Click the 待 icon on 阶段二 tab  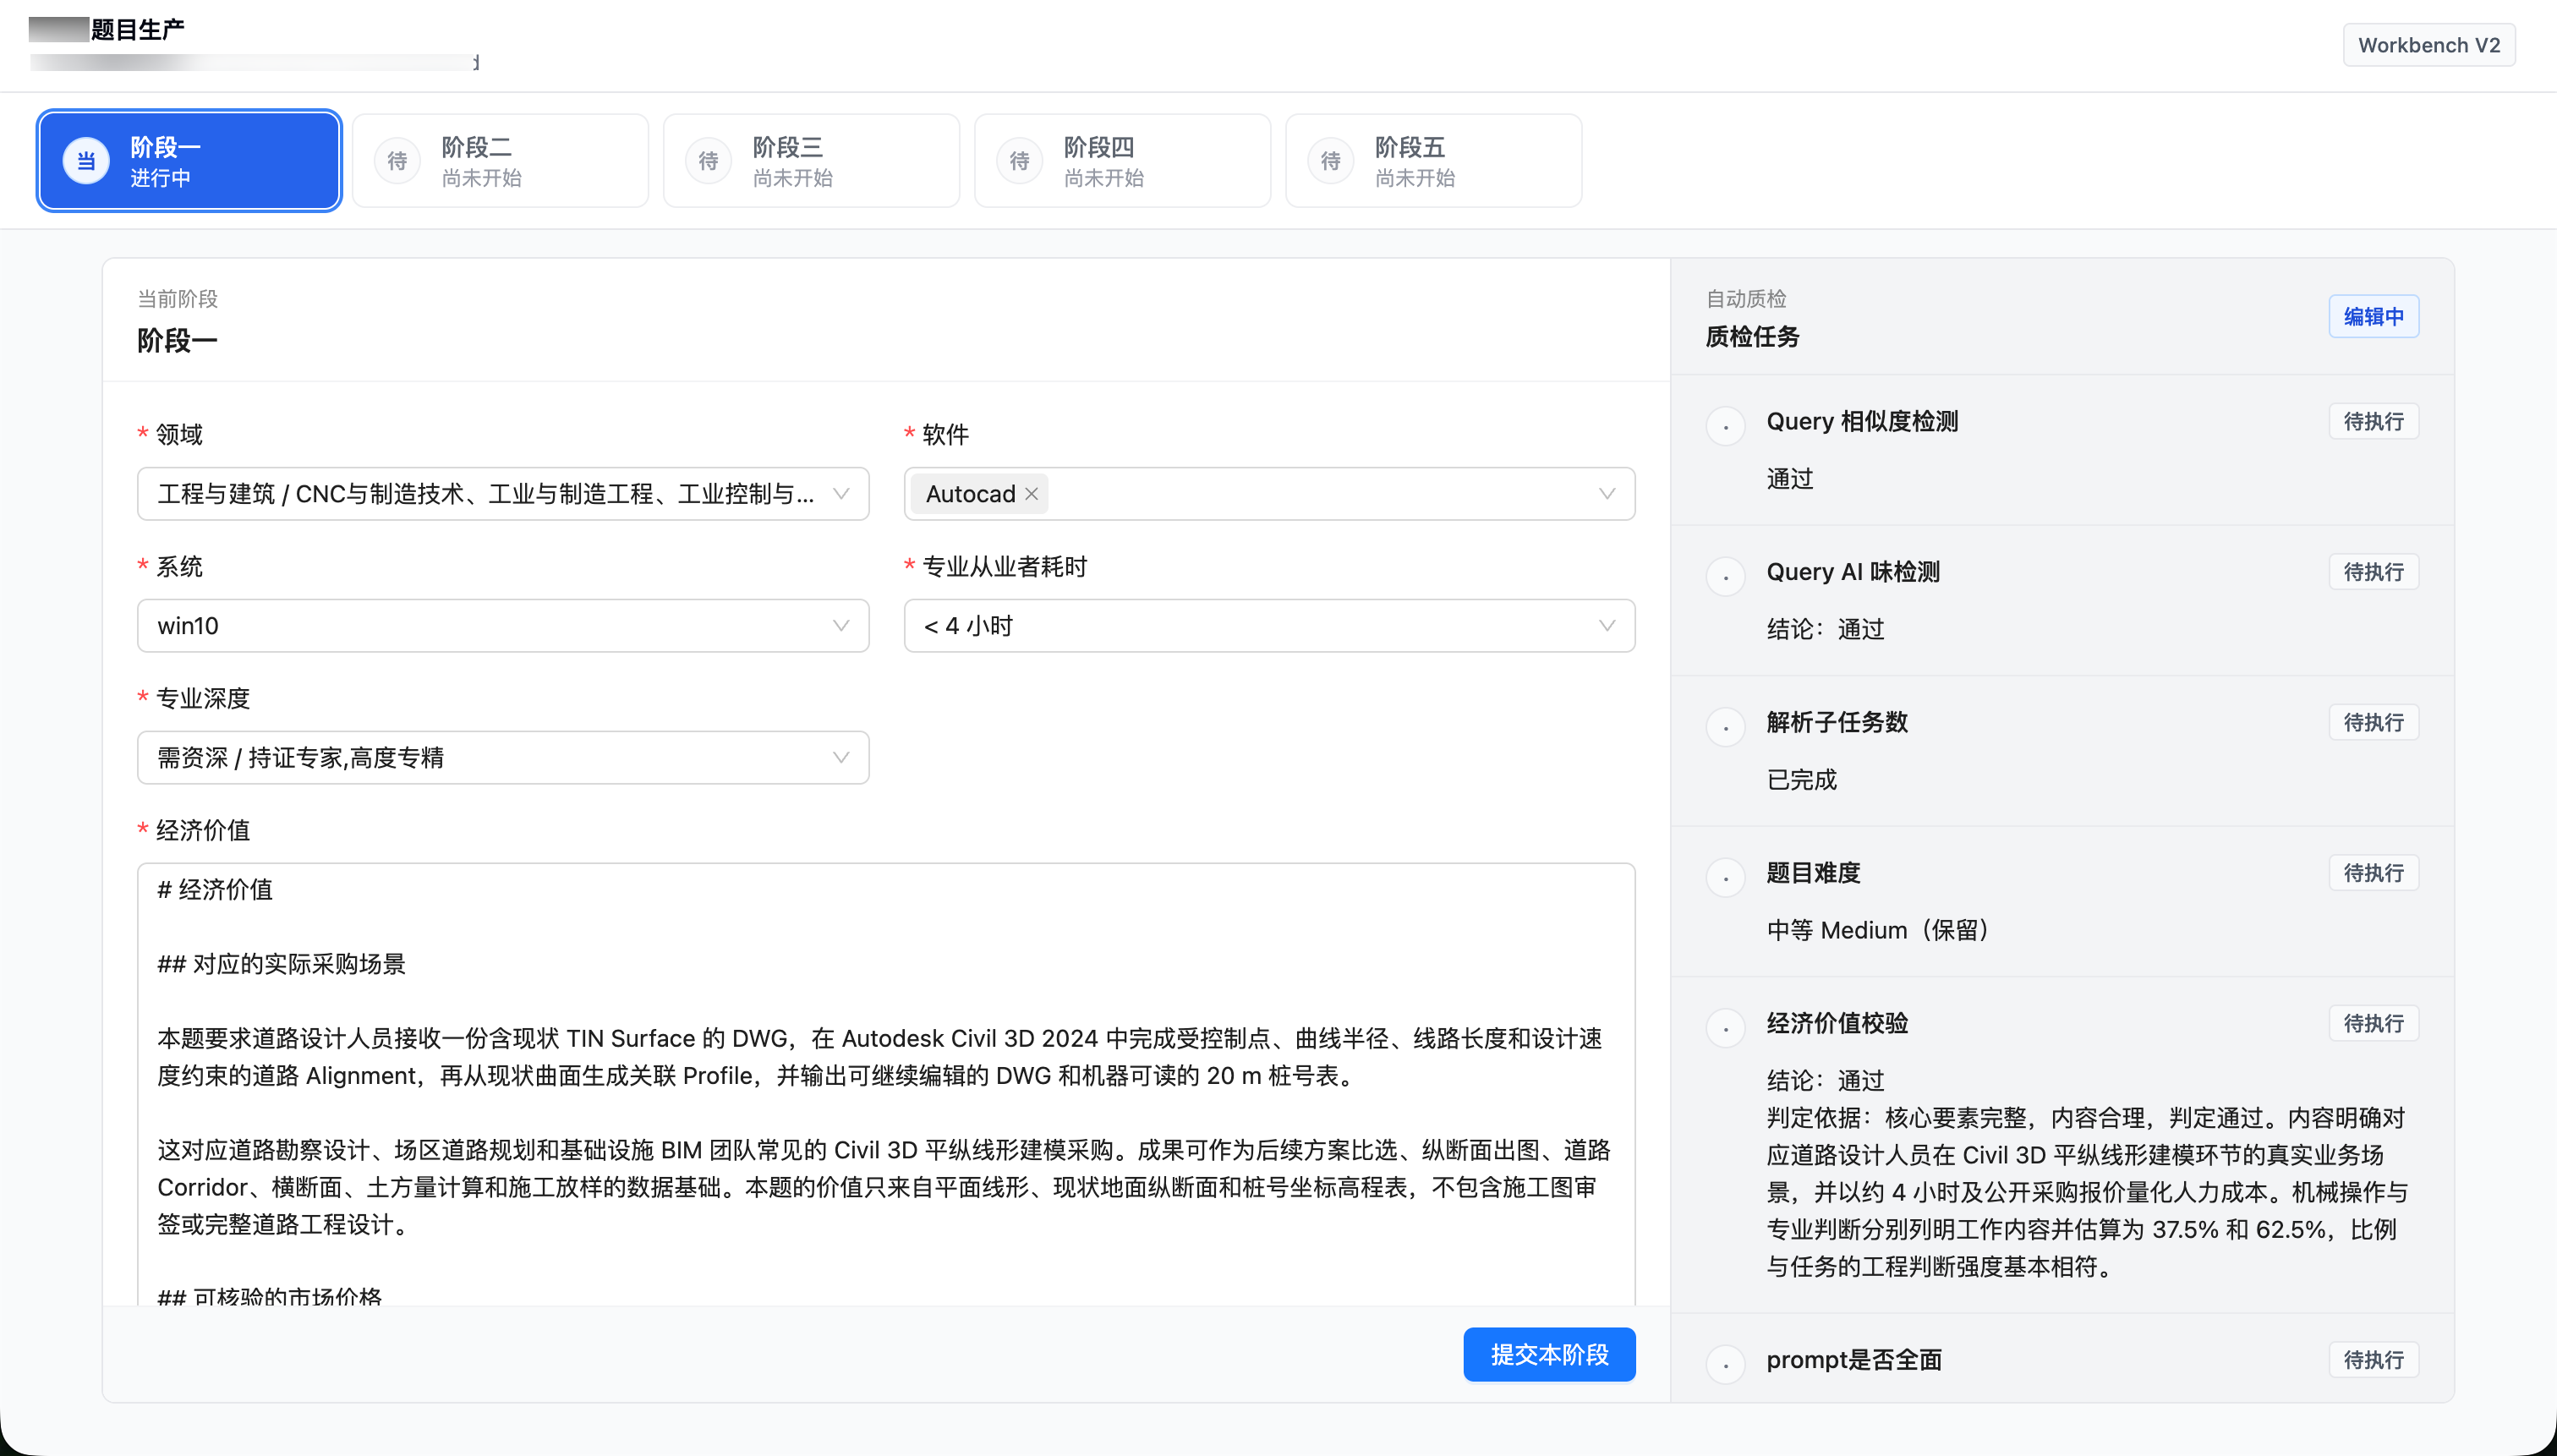tap(397, 161)
